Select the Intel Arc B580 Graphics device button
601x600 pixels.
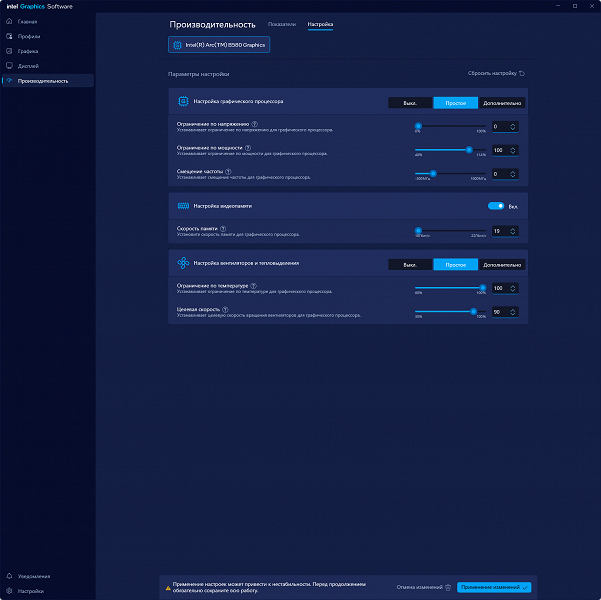tap(219, 45)
